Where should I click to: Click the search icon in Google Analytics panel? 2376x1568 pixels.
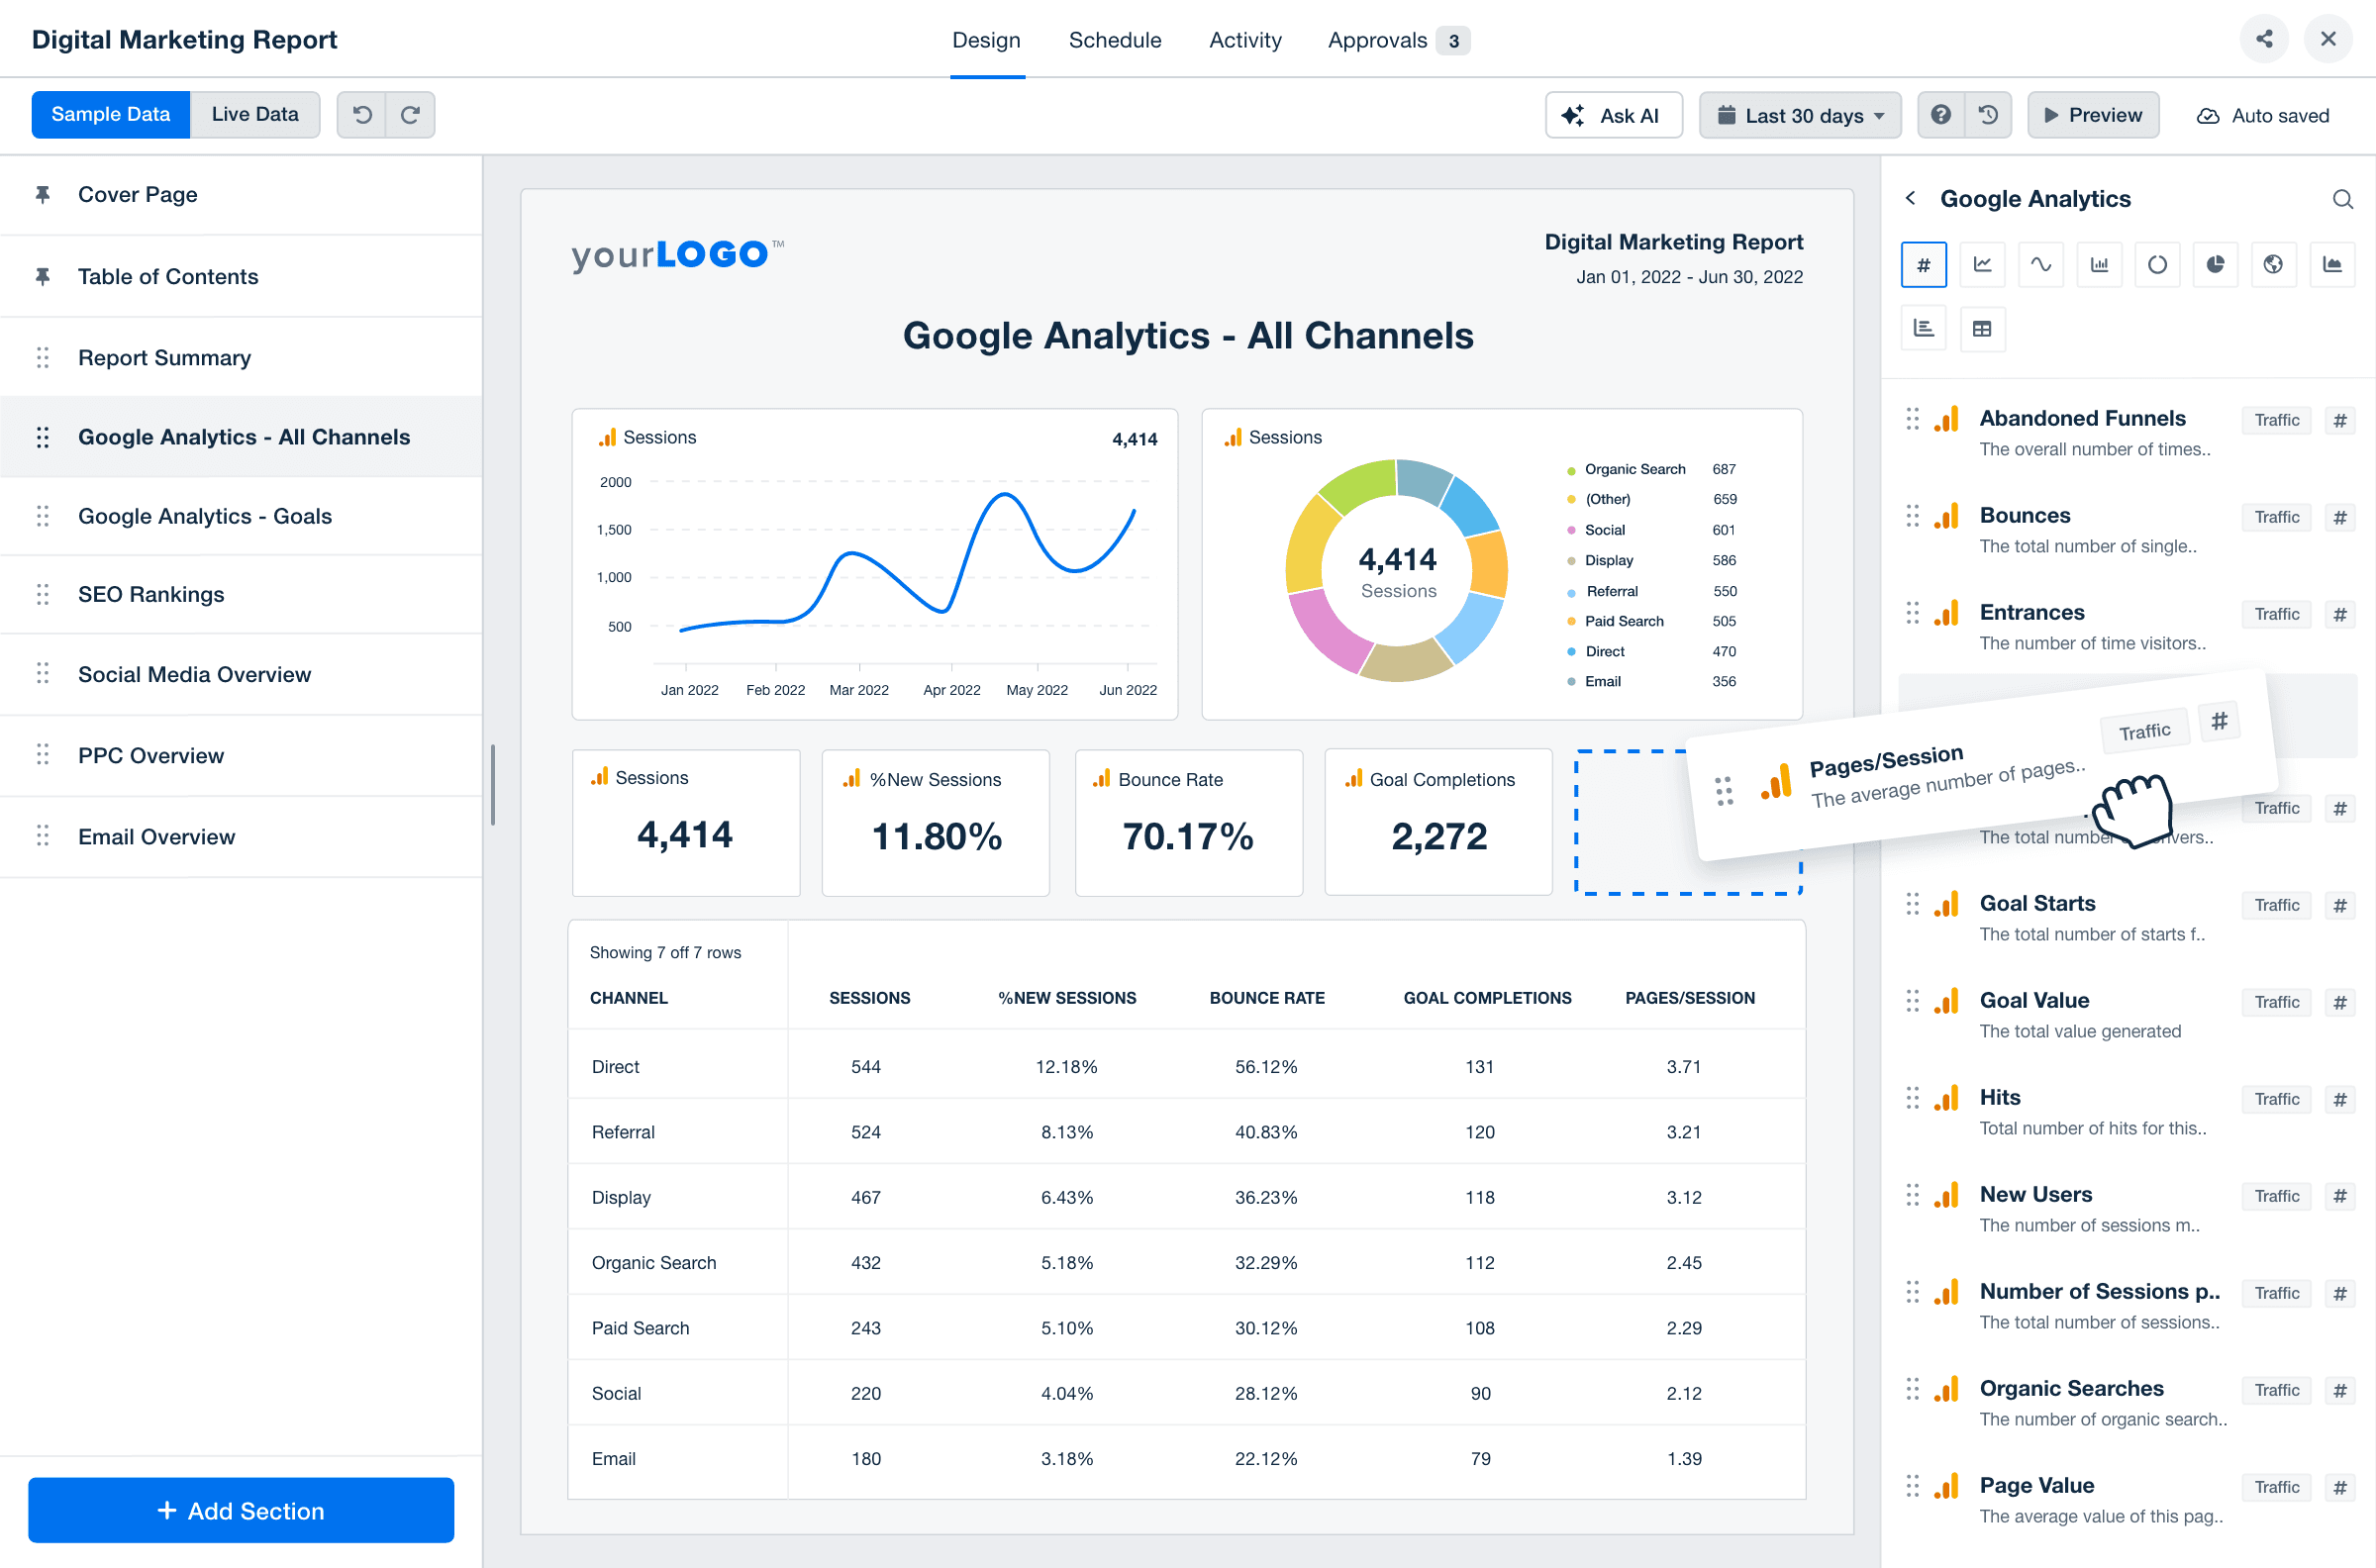click(2344, 199)
